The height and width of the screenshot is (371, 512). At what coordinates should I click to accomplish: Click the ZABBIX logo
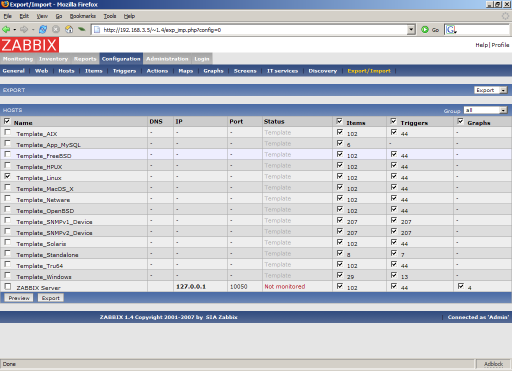coord(29,45)
